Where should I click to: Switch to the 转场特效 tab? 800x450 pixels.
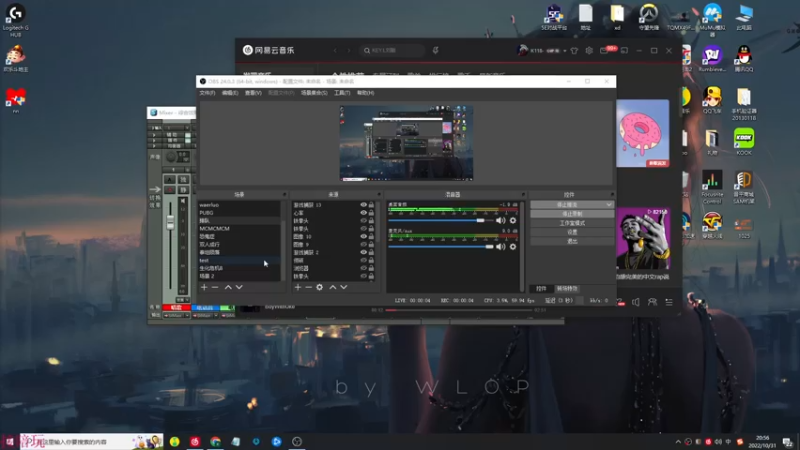567,289
